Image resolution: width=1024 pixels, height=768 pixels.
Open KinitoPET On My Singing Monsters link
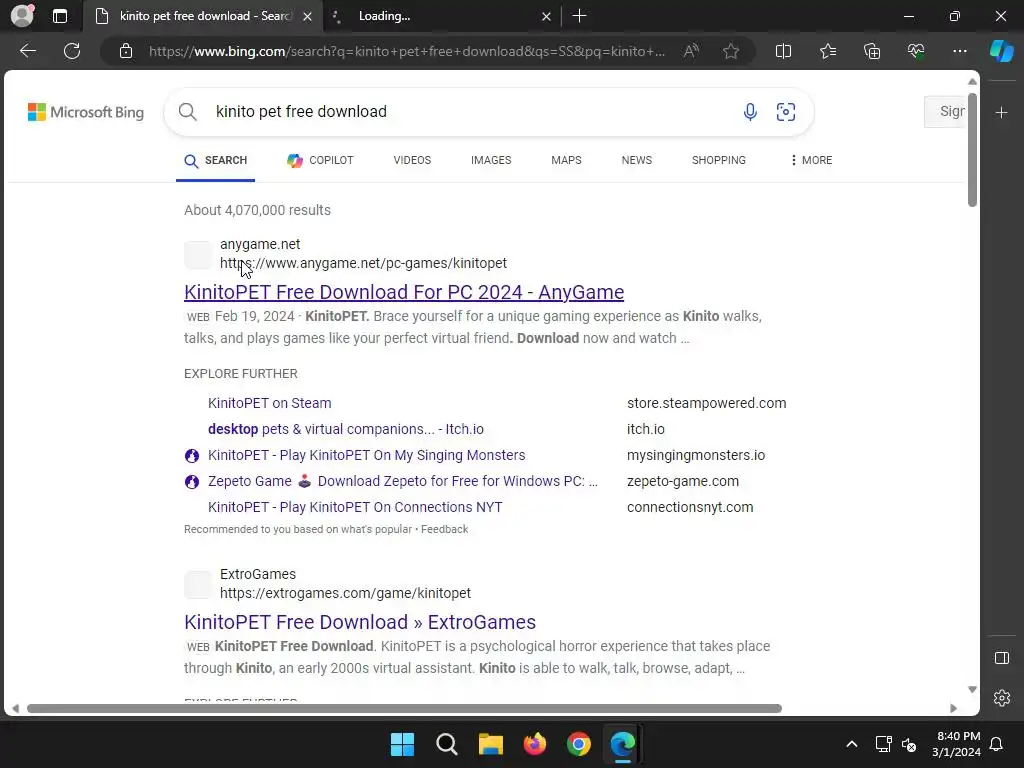[x=366, y=455]
